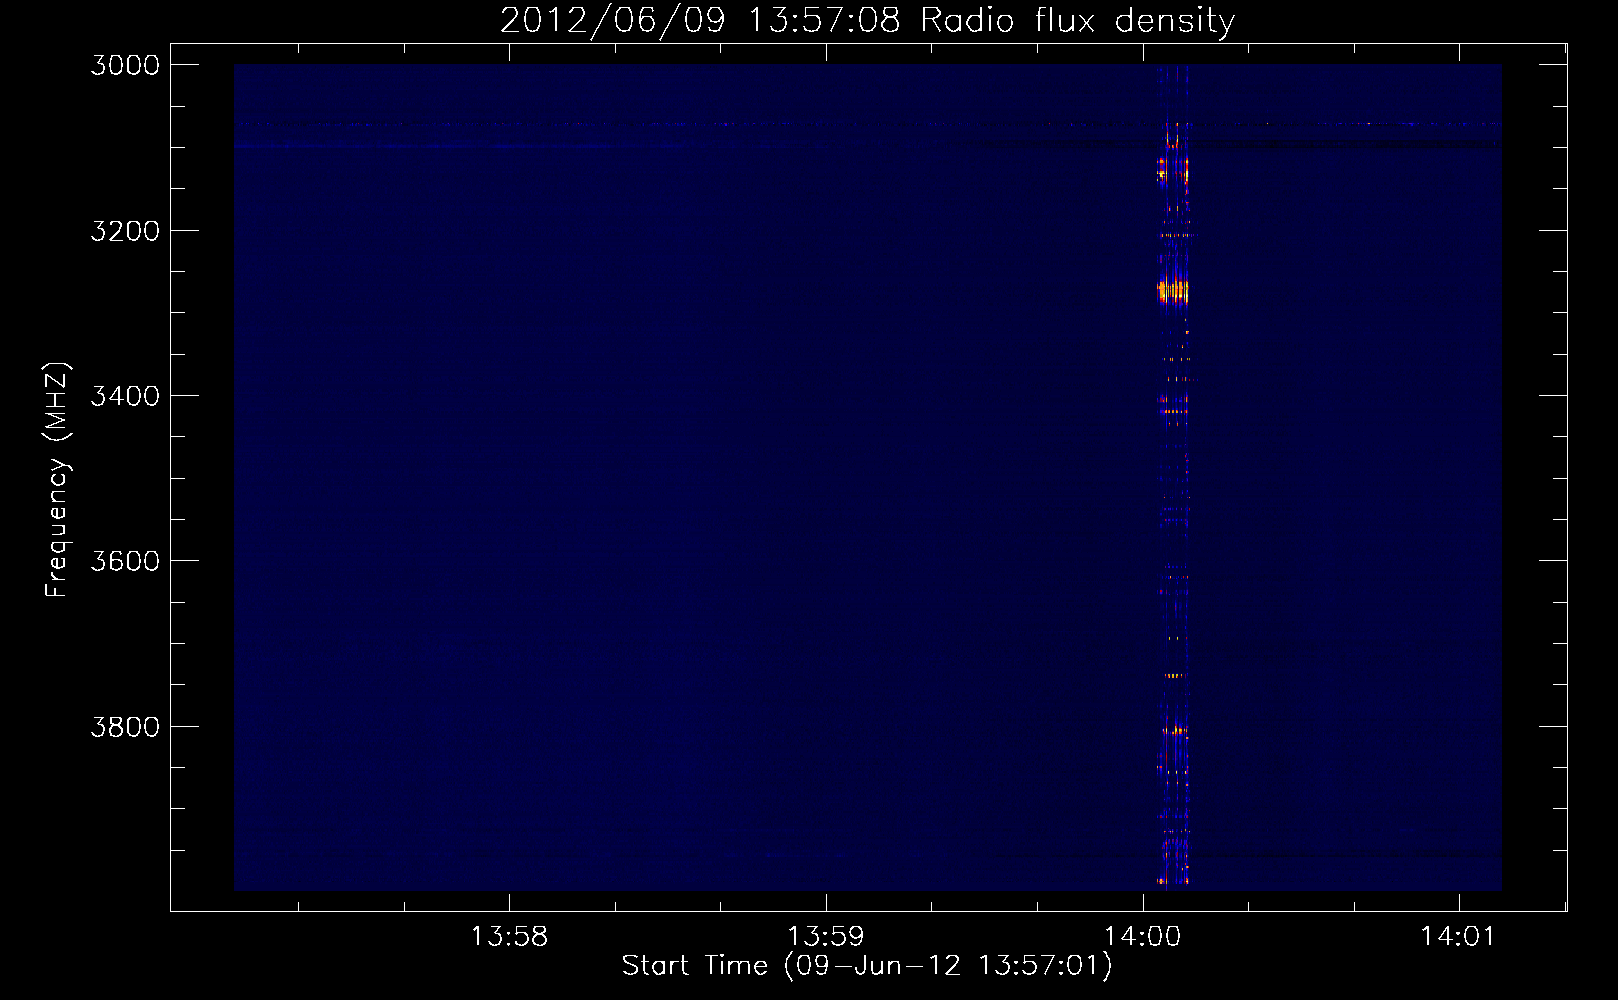Screen dimensions: 1618x1000
Task: Click the bright yellow burst near 3270 MHz
Action: click(1173, 291)
